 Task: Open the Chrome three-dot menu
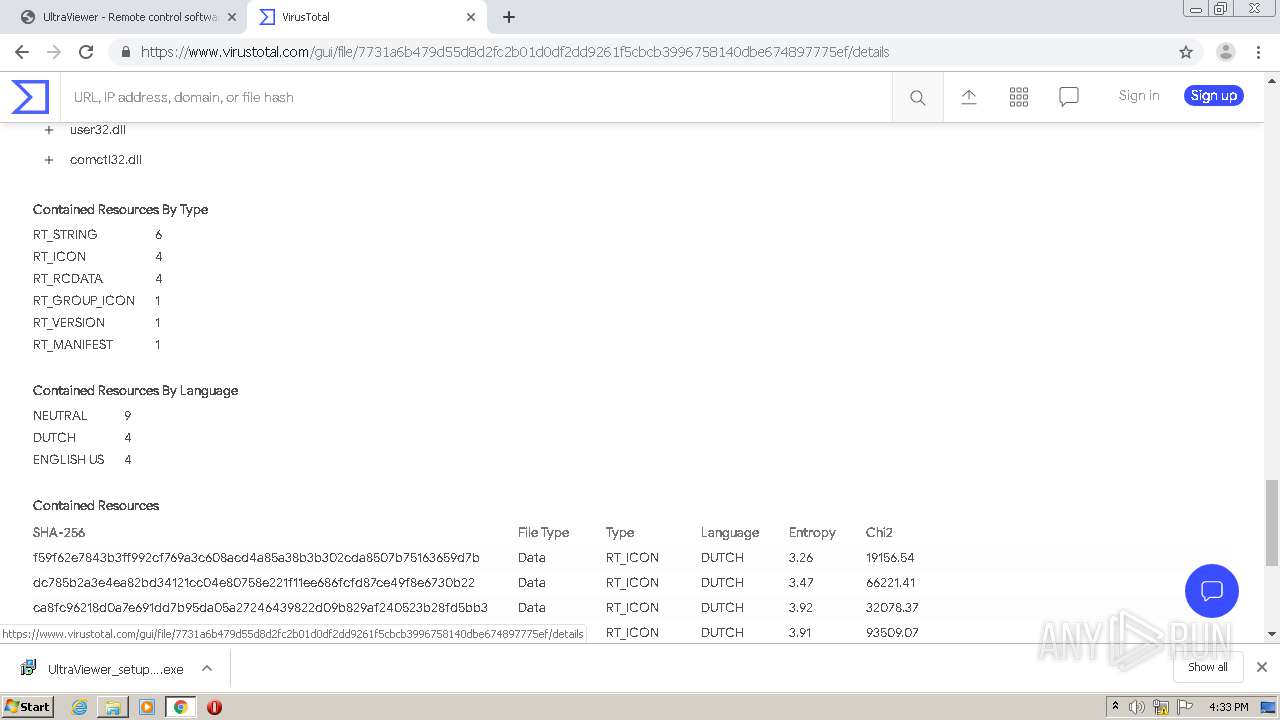pyautogui.click(x=1258, y=52)
